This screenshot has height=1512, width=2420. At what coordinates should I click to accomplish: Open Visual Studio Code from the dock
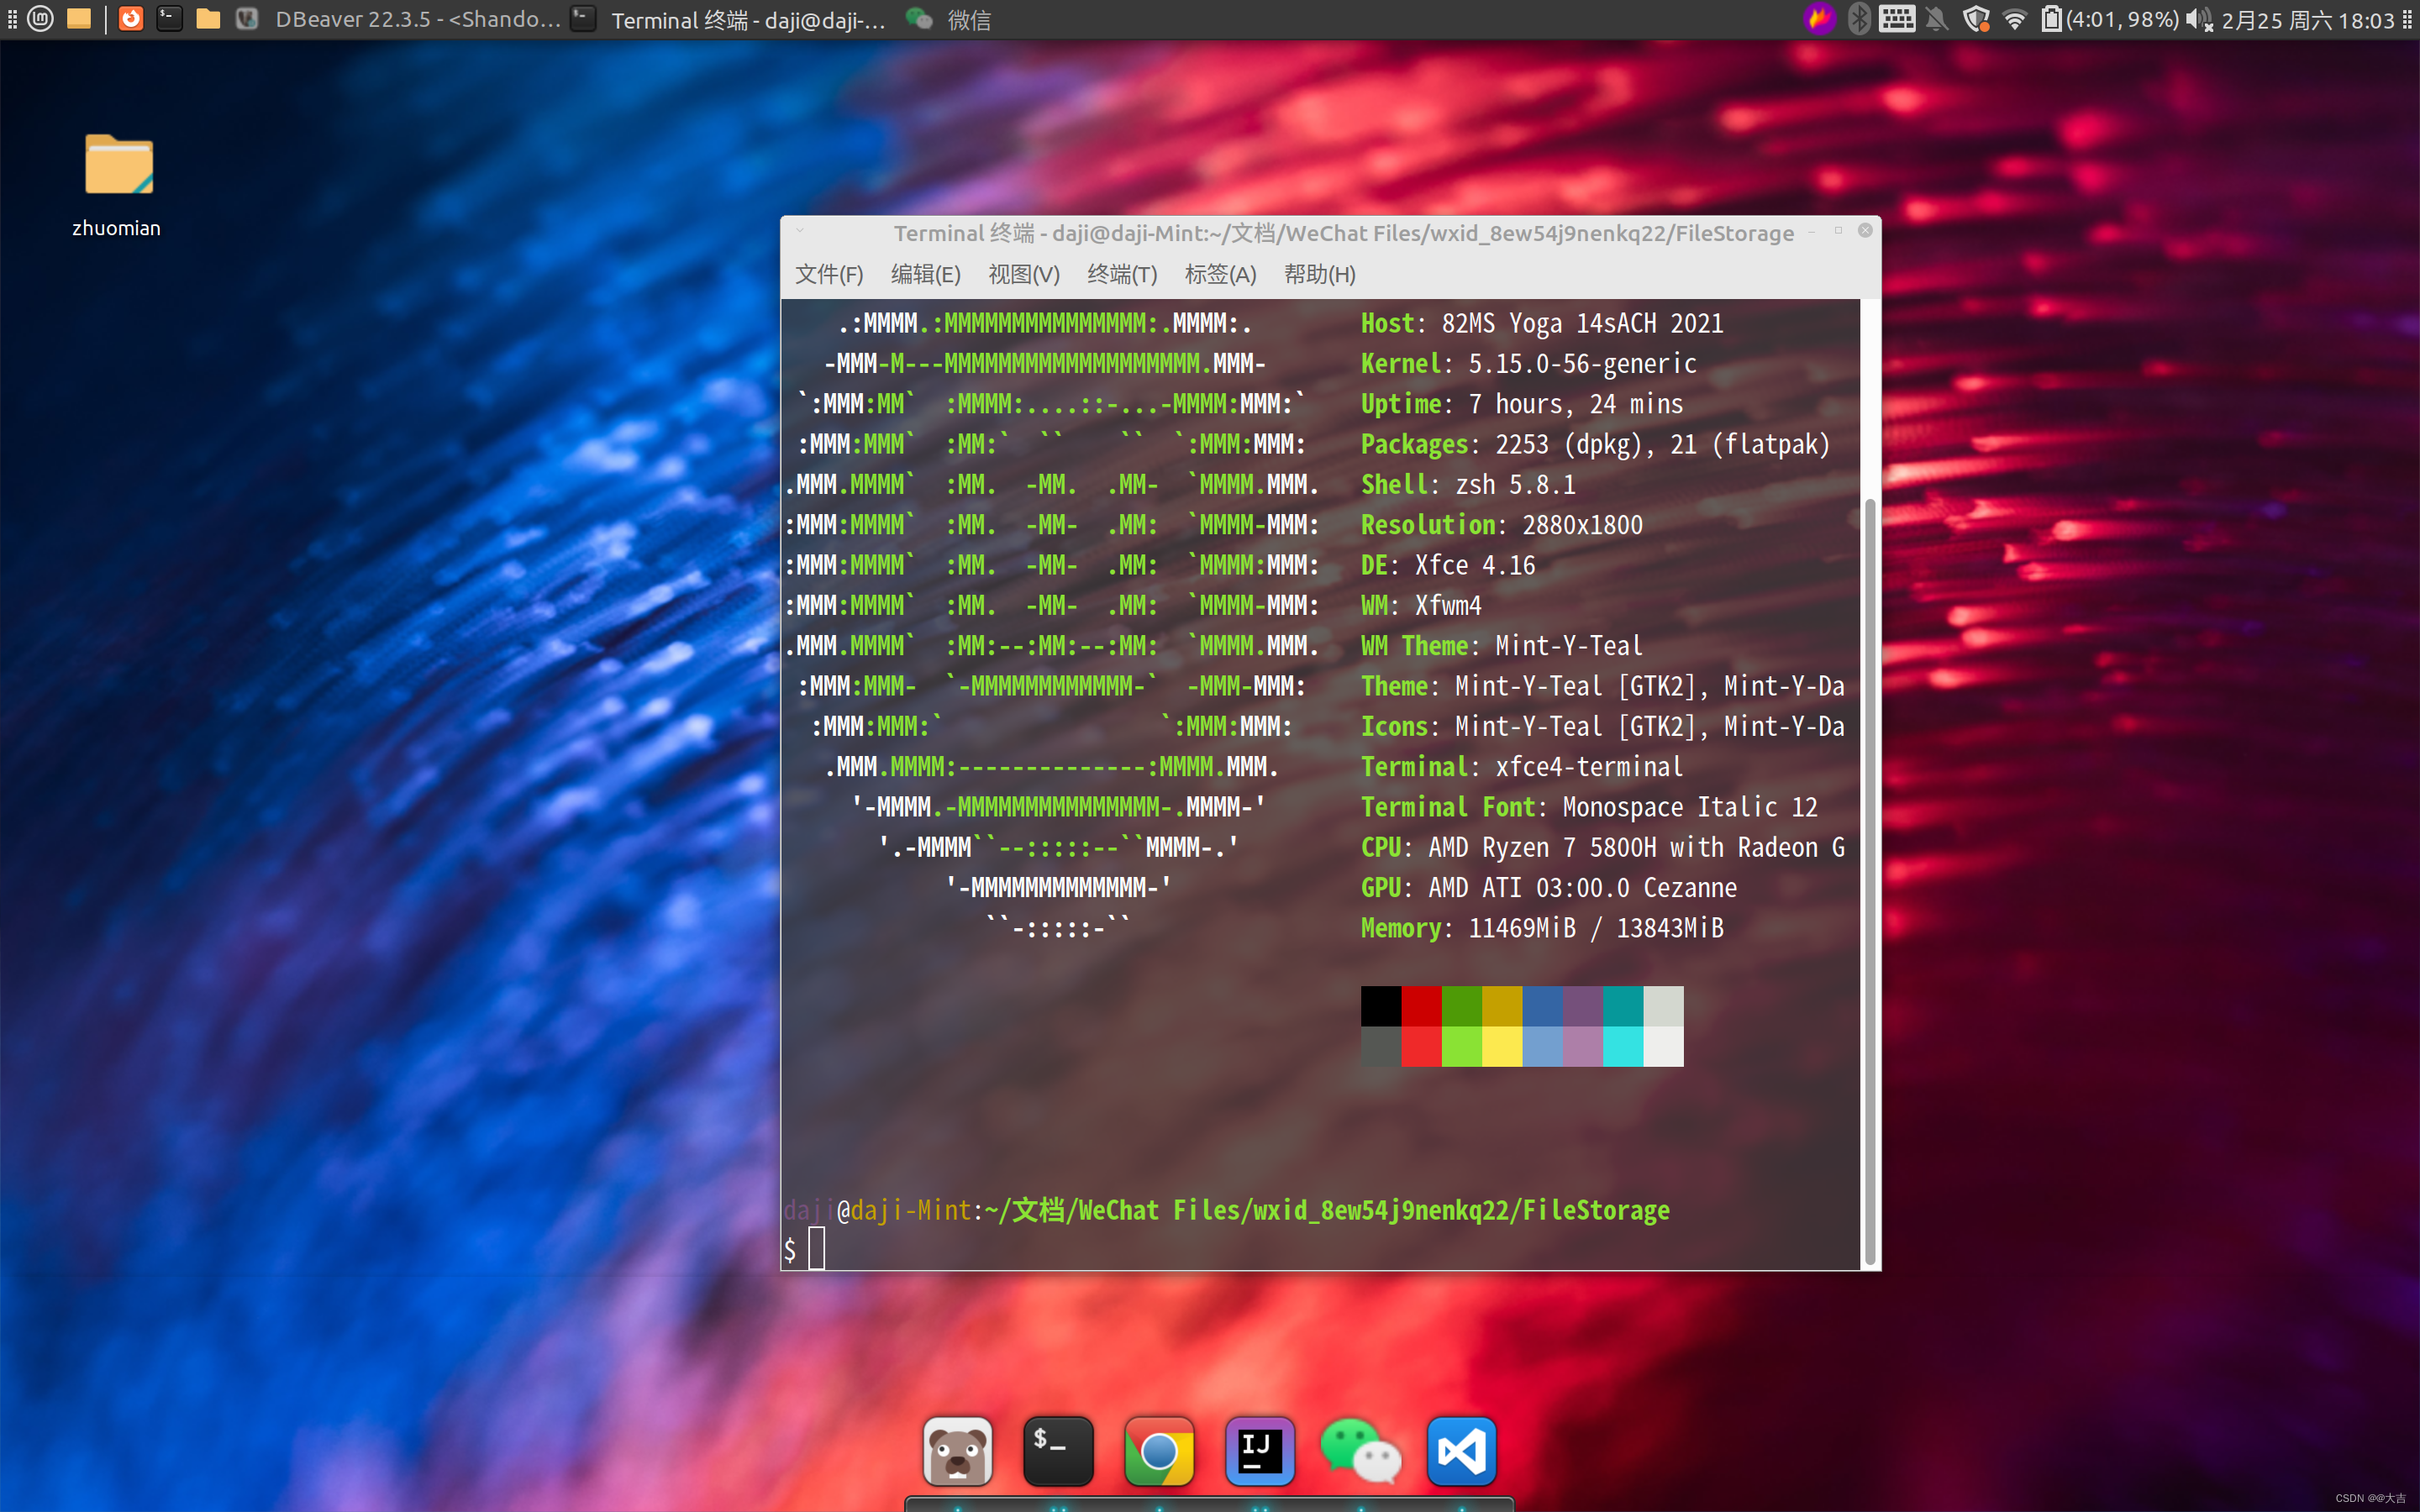point(1461,1450)
